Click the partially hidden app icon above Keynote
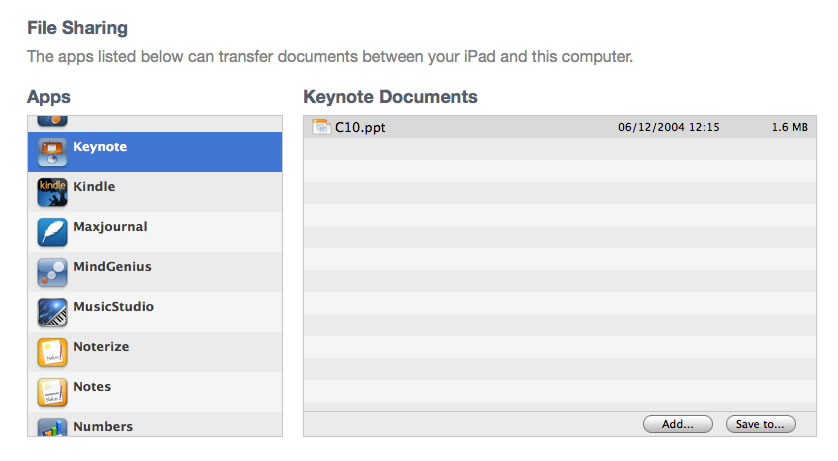The height and width of the screenshot is (461, 838). tap(52, 121)
